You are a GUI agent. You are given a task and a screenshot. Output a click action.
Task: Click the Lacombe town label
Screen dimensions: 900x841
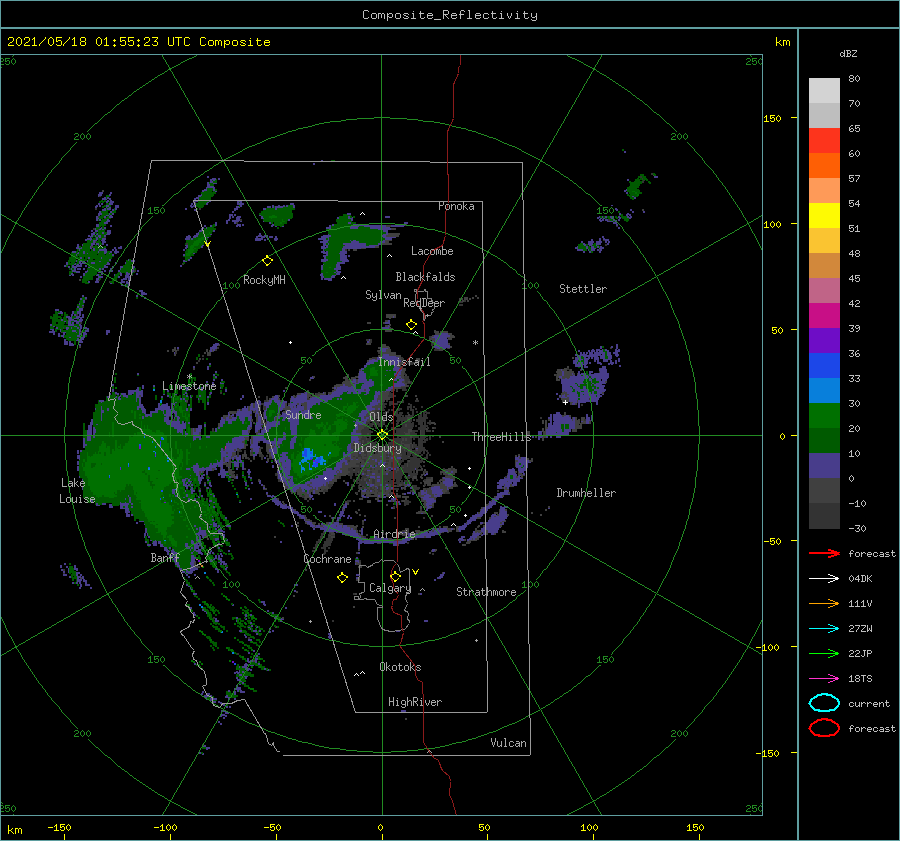pos(432,251)
